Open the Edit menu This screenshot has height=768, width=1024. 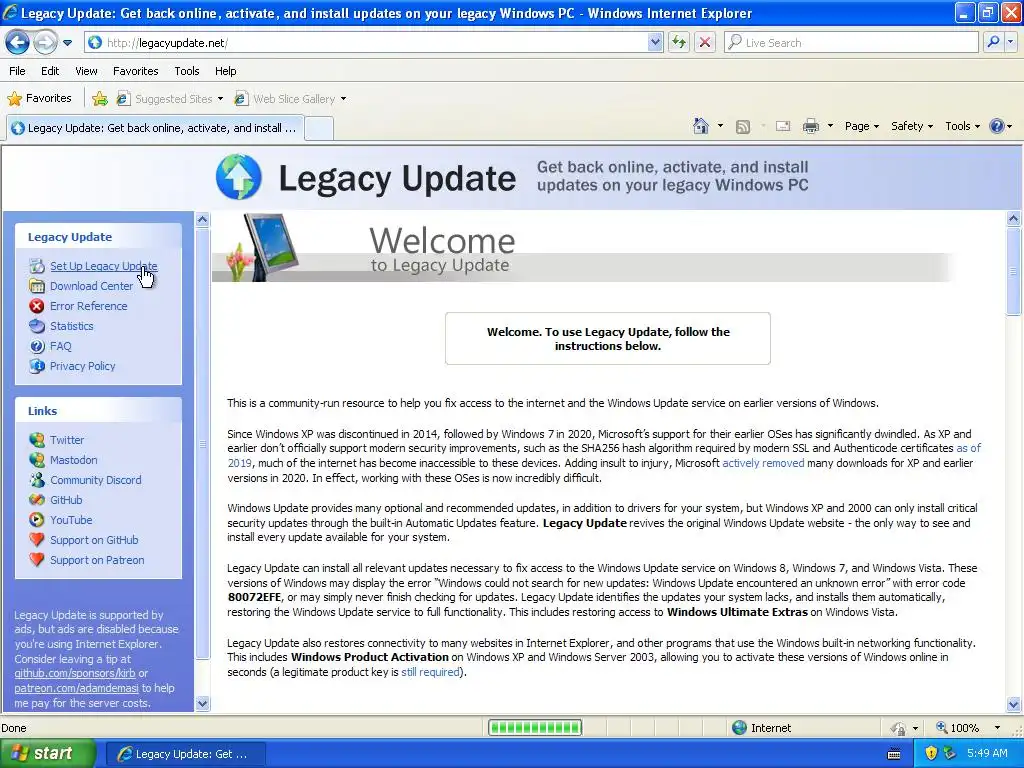(x=50, y=71)
